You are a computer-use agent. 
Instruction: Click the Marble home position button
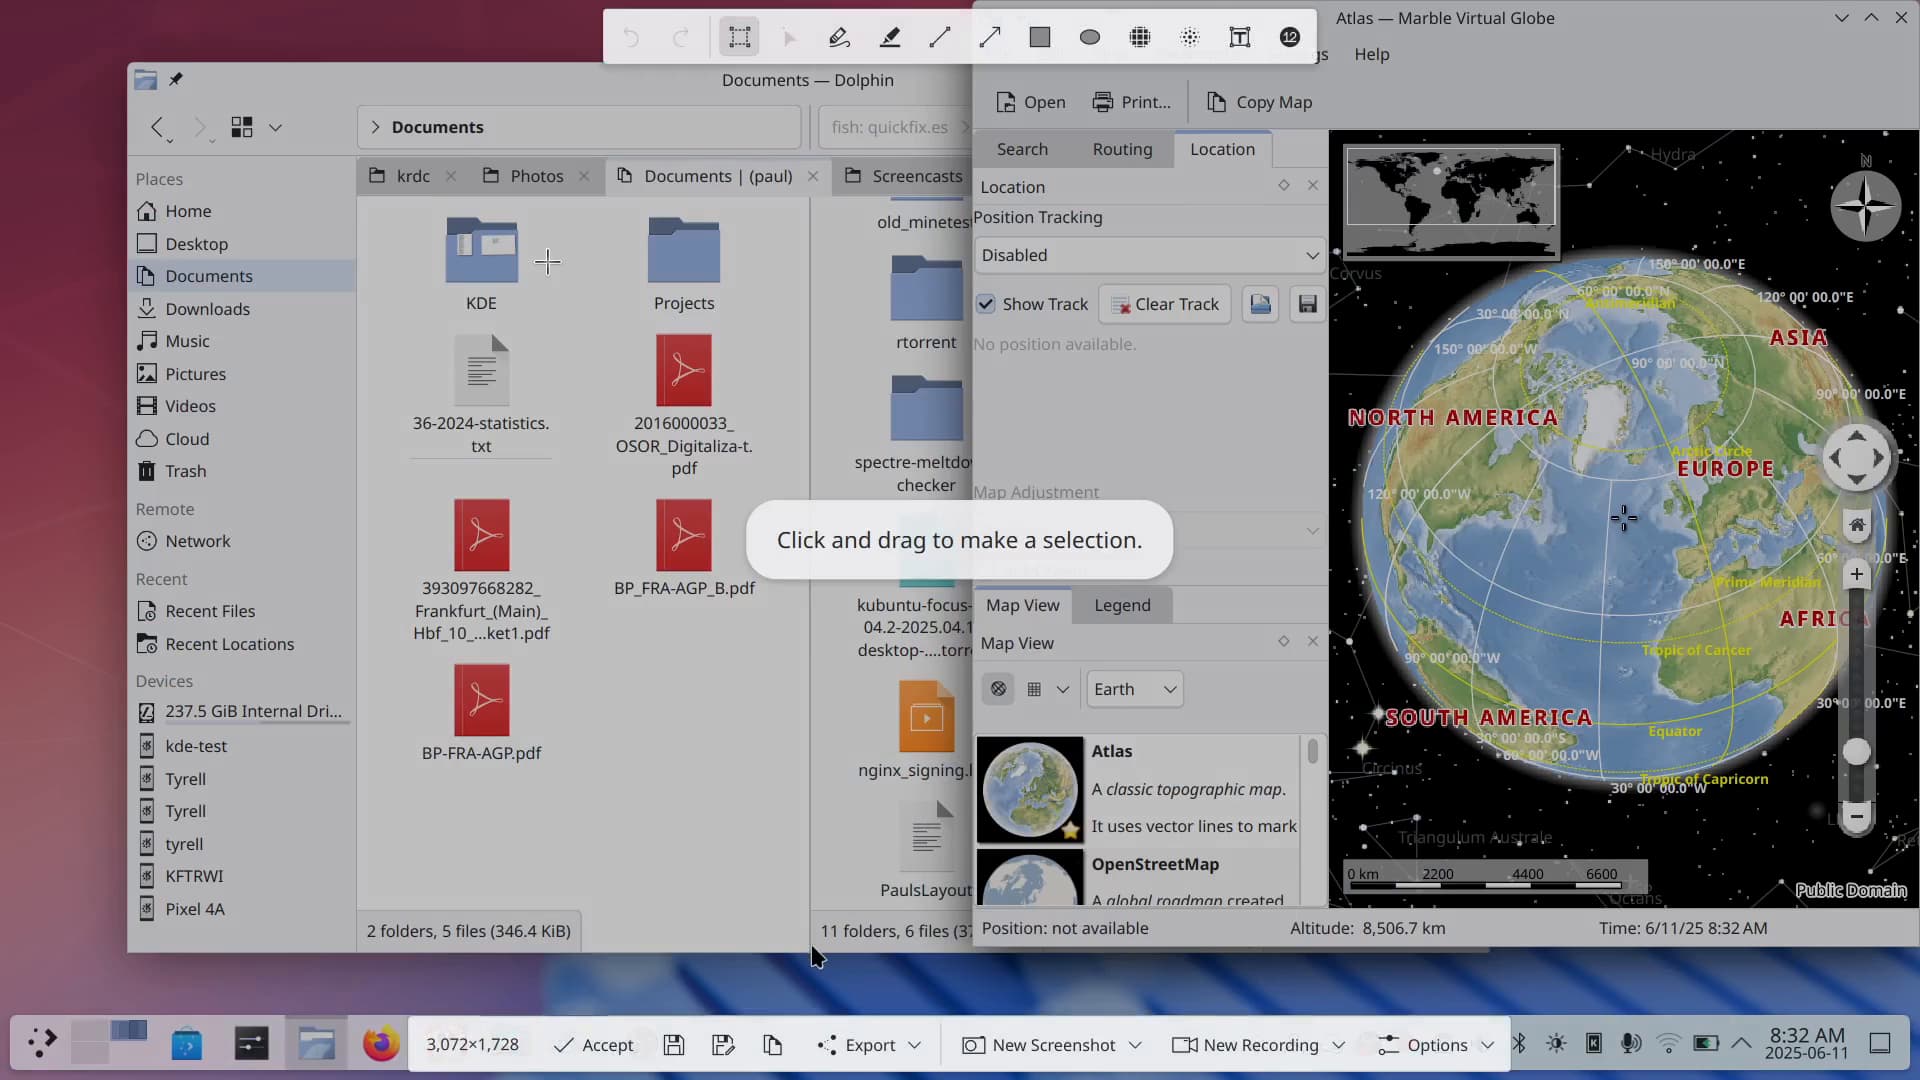tap(1857, 525)
